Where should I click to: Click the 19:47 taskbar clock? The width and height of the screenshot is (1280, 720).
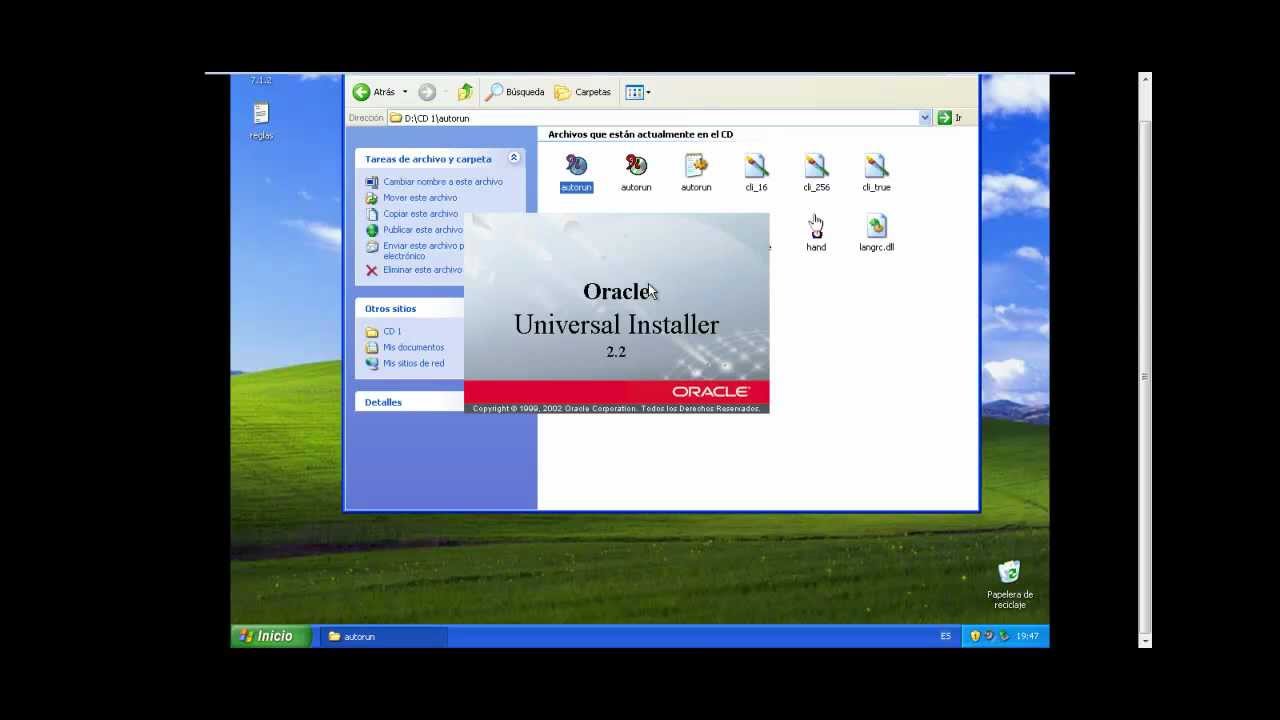pos(1027,636)
